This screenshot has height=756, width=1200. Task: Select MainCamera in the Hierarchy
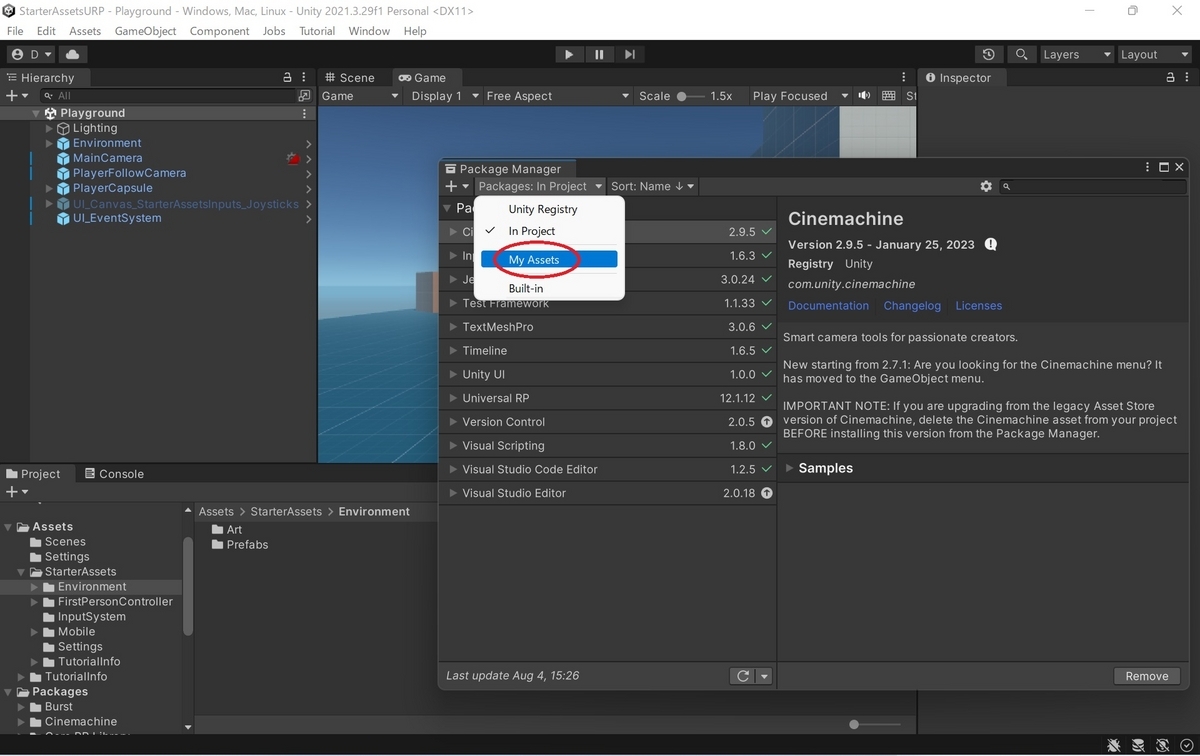point(108,158)
